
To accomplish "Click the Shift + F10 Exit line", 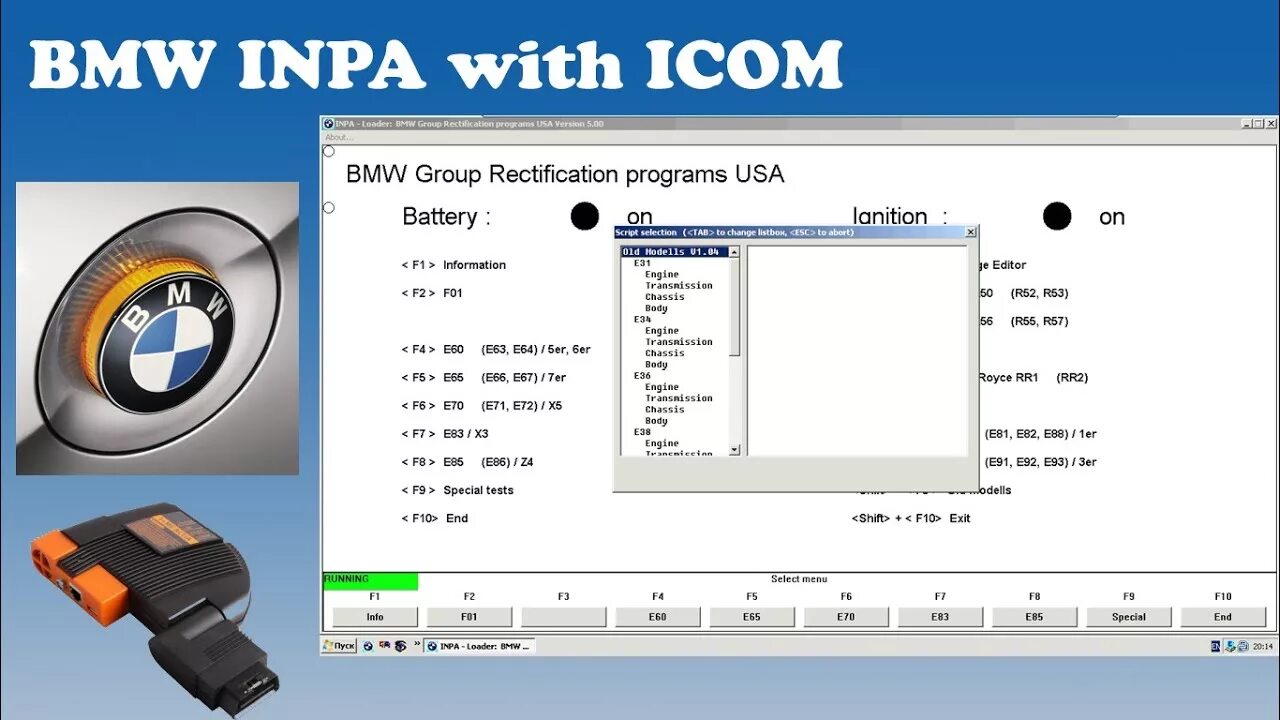I will [911, 518].
